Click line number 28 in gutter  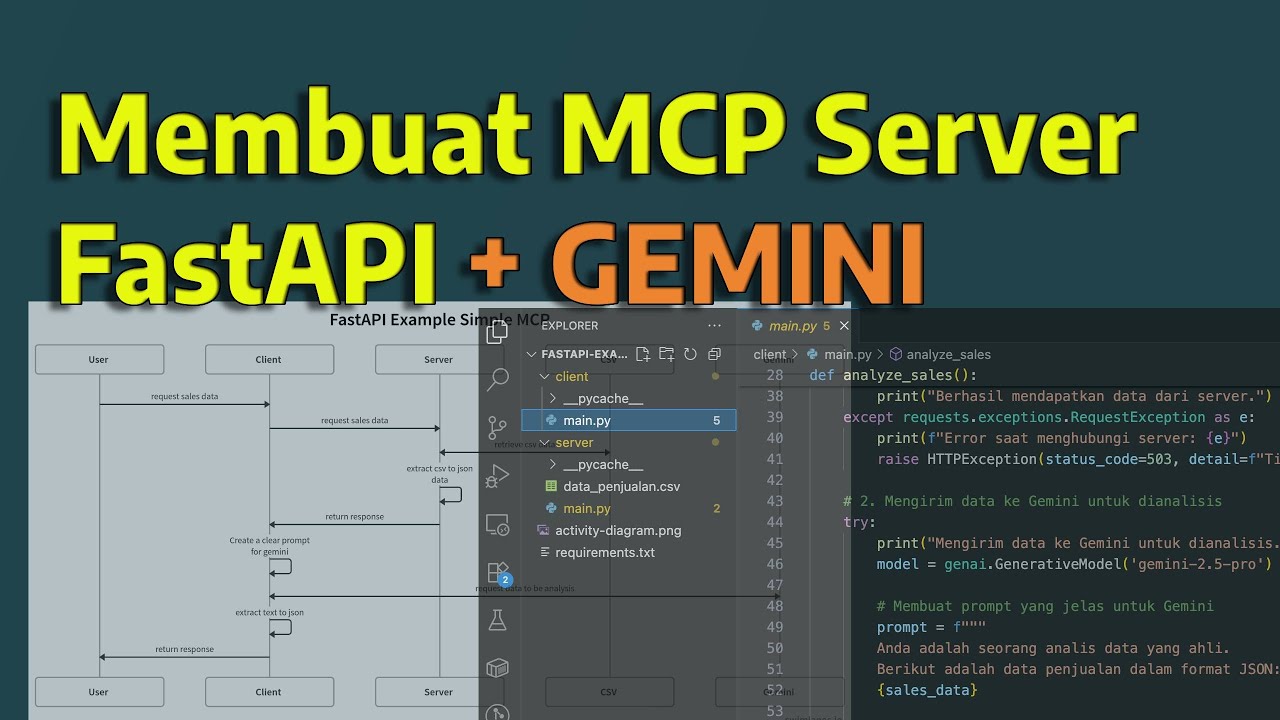click(x=774, y=375)
